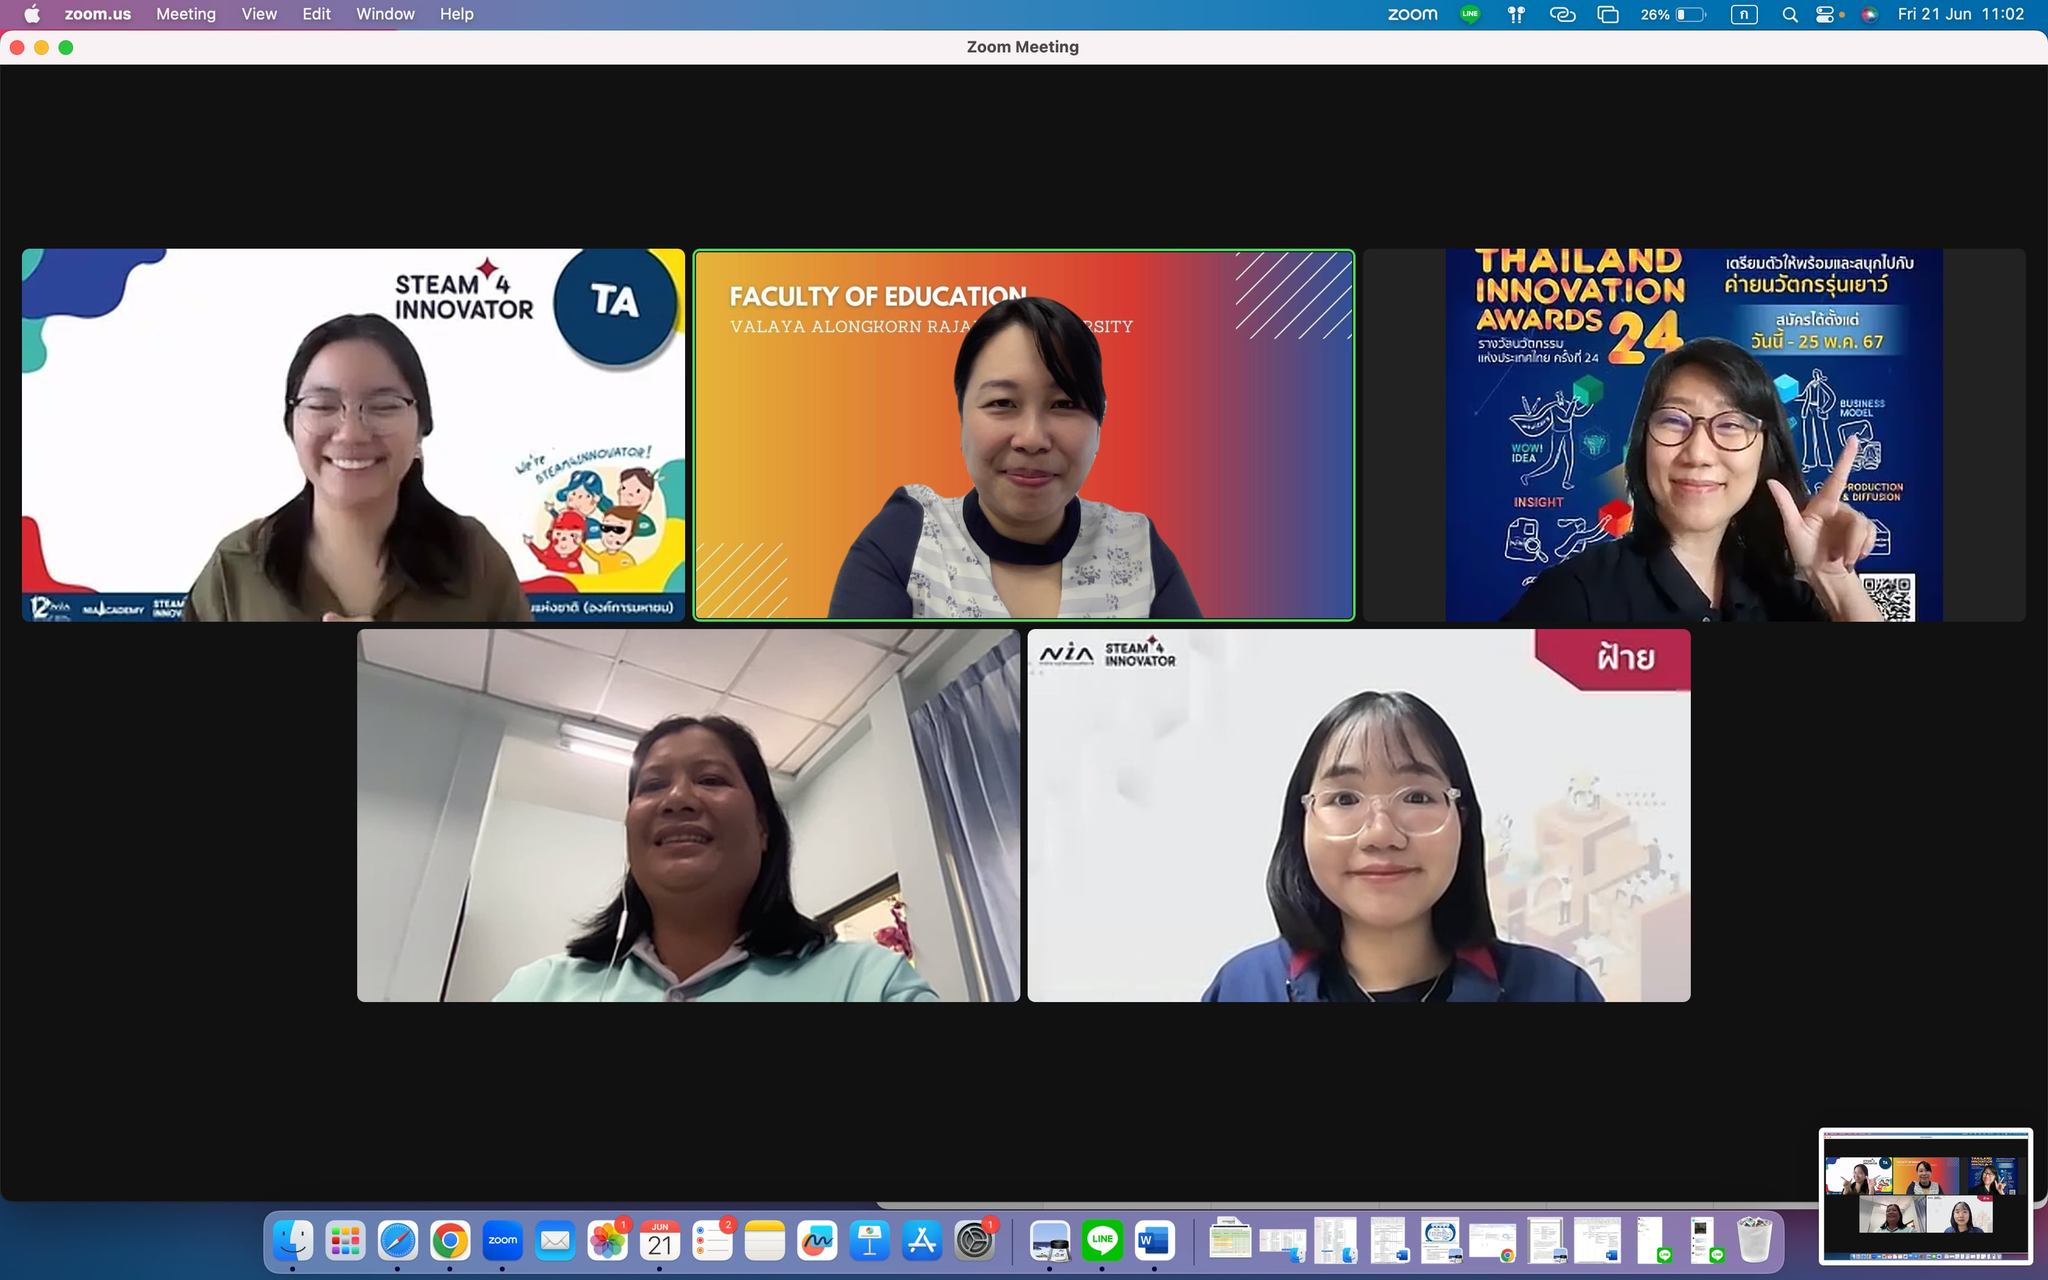Open Freeform app in the Dock
The image size is (2048, 1280).
coord(817,1241)
